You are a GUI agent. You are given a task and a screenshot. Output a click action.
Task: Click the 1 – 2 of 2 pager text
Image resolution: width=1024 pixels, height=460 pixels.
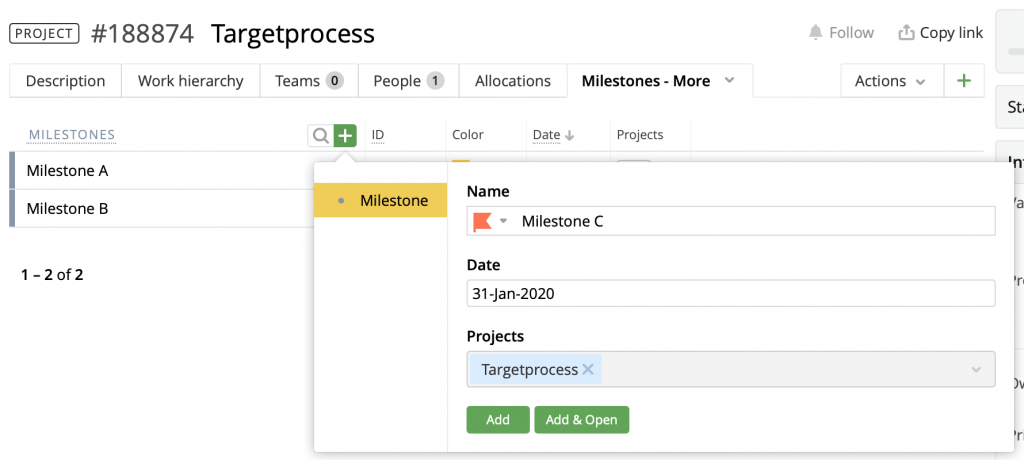pos(52,275)
